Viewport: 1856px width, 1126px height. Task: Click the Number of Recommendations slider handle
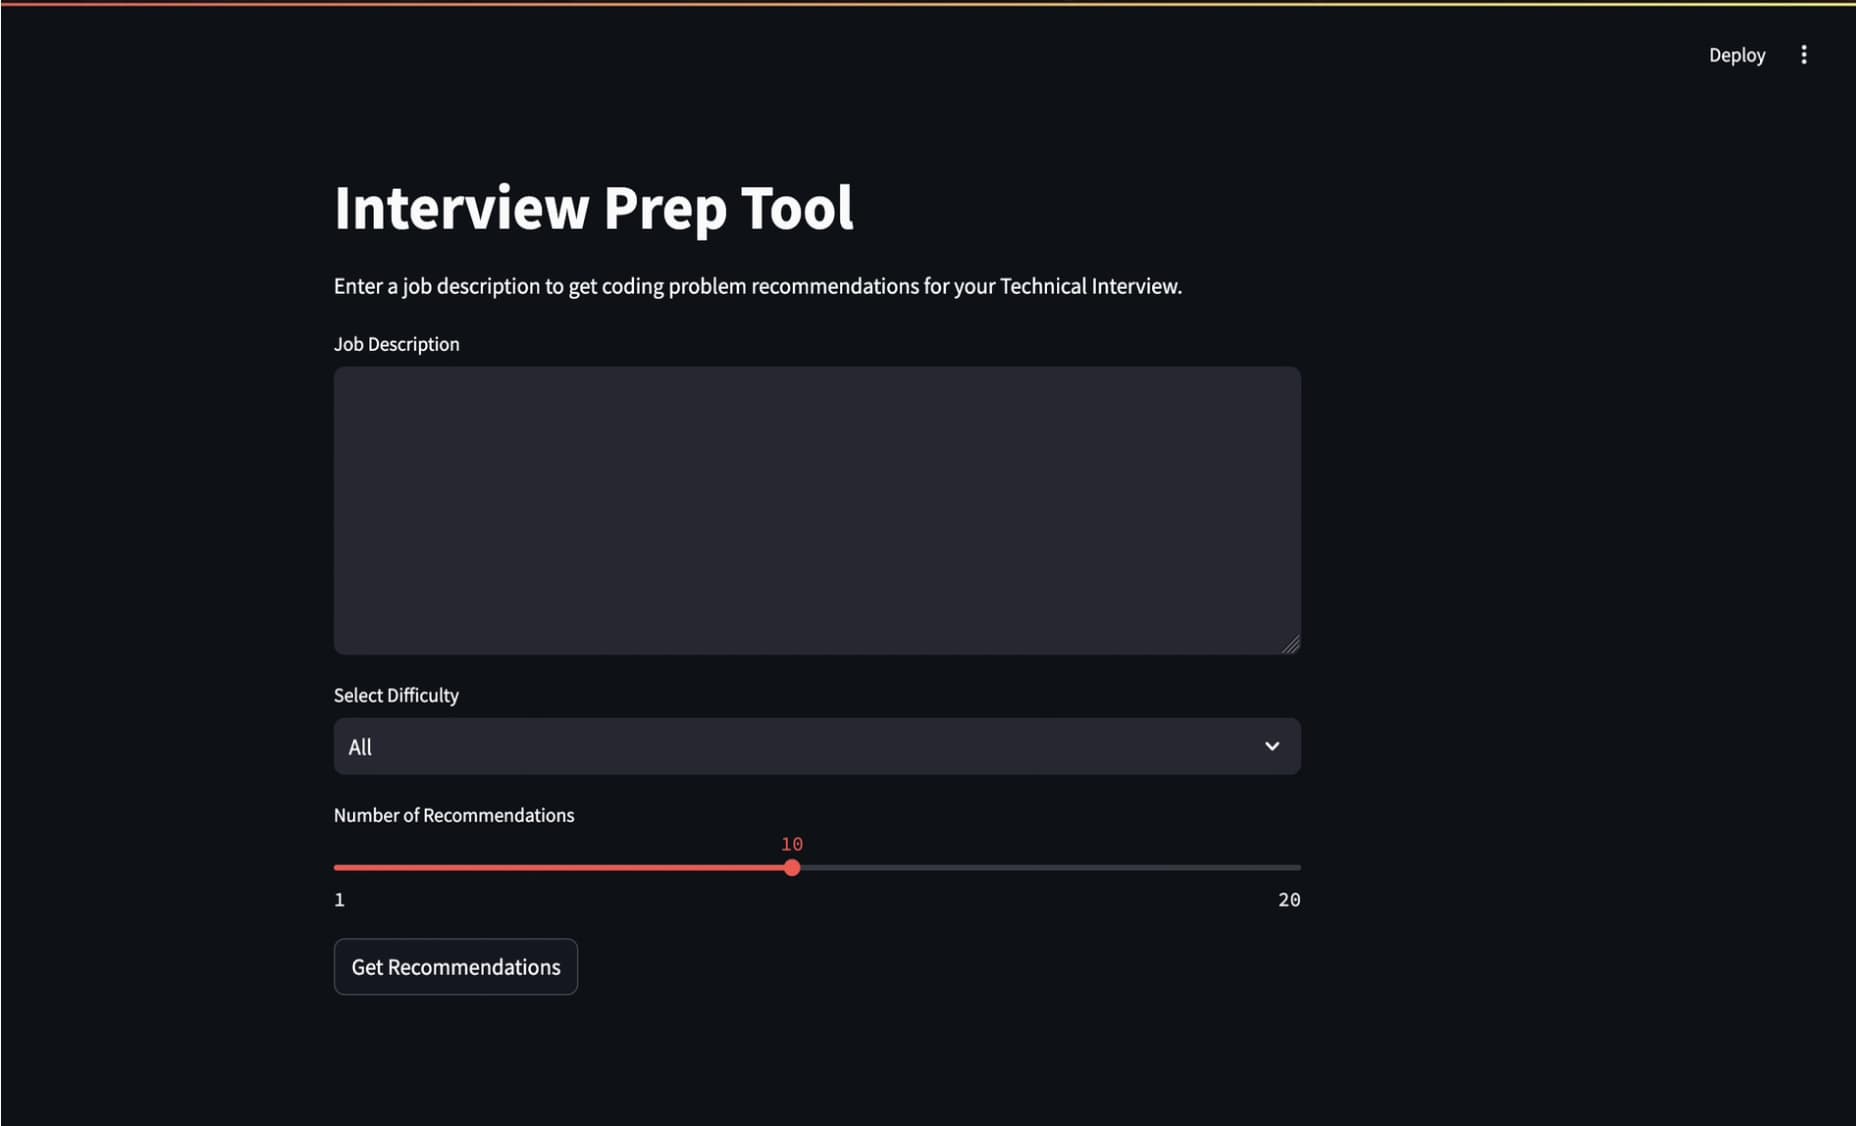792,868
